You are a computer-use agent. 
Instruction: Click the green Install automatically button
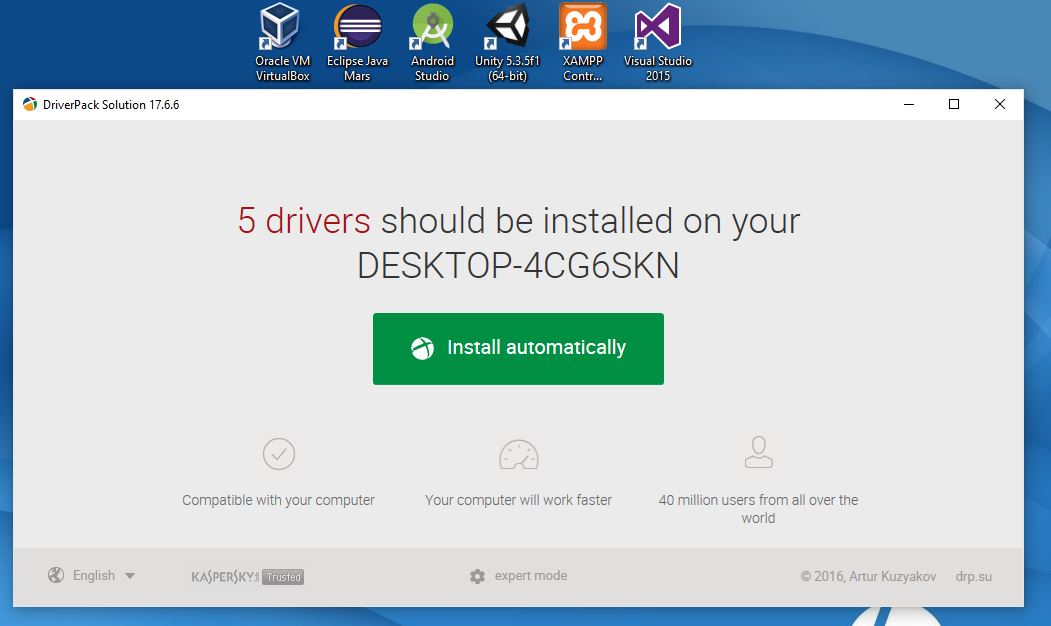coord(518,349)
